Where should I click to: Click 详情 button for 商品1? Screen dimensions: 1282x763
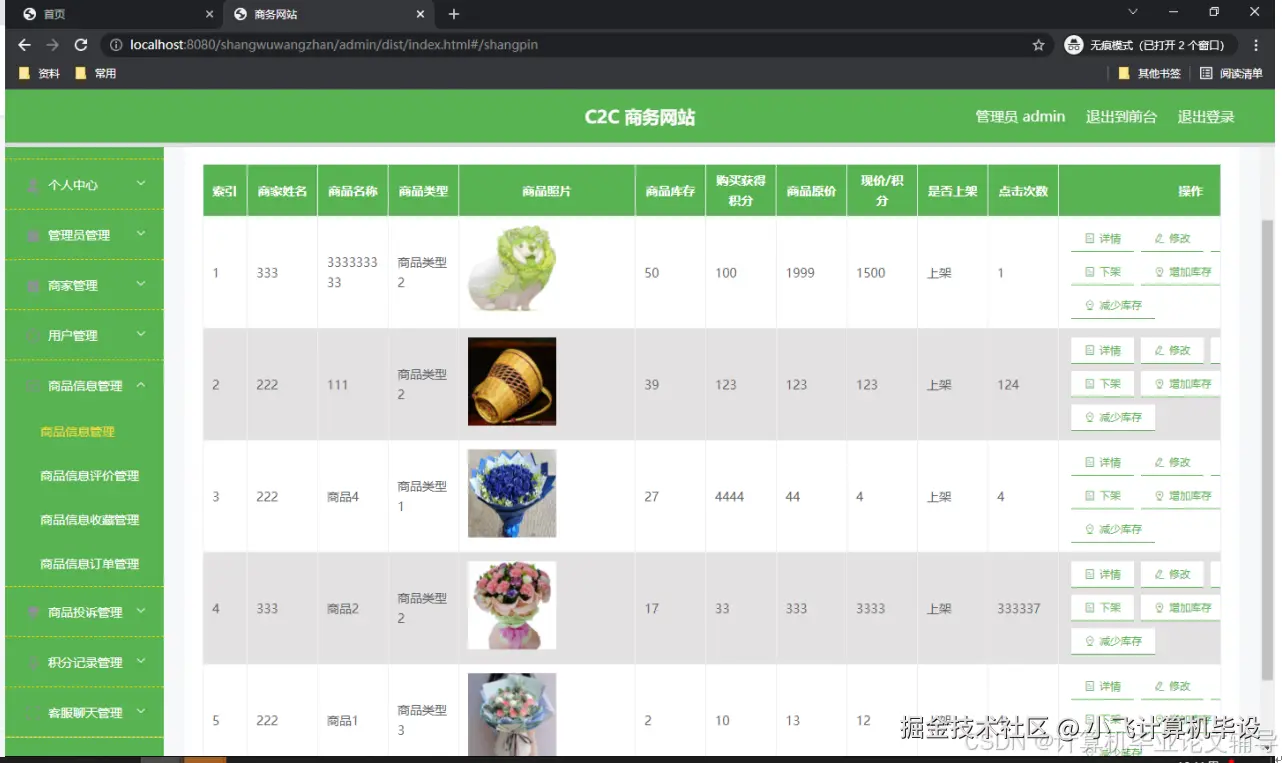point(1103,687)
